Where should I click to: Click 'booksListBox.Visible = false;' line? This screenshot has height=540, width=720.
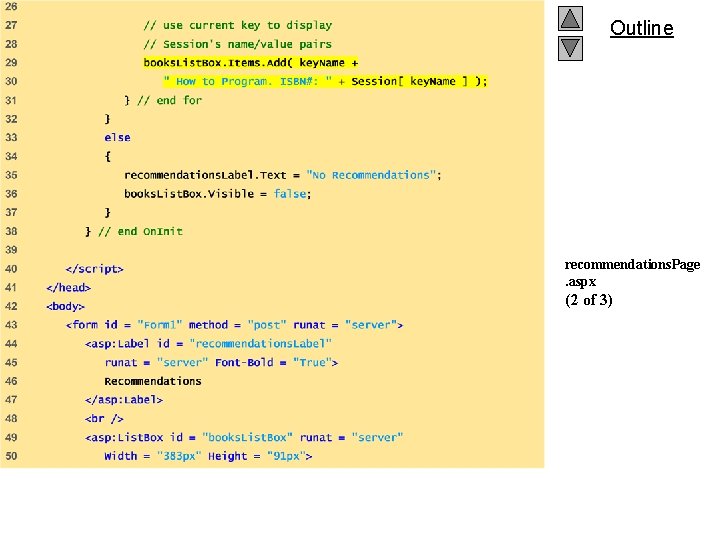(x=218, y=194)
